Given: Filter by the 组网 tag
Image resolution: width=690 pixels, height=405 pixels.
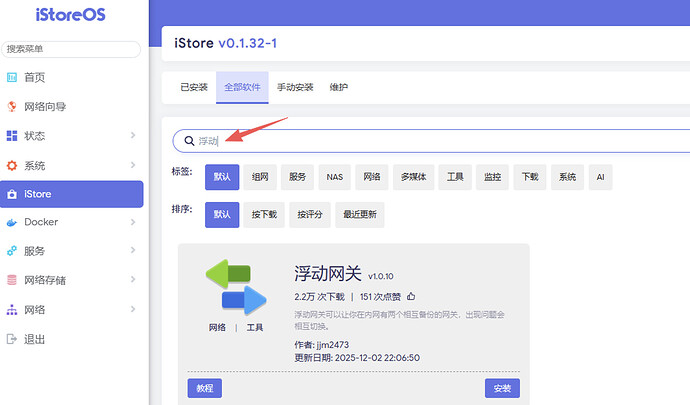Looking at the screenshot, I should (x=260, y=177).
